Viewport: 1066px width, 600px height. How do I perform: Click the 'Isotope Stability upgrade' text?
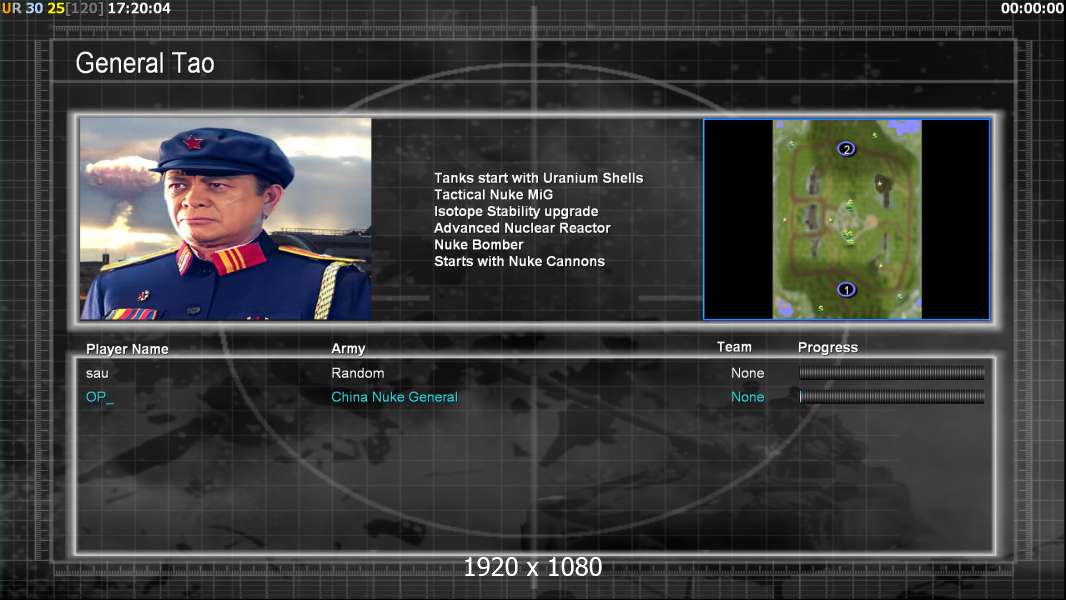(x=516, y=211)
